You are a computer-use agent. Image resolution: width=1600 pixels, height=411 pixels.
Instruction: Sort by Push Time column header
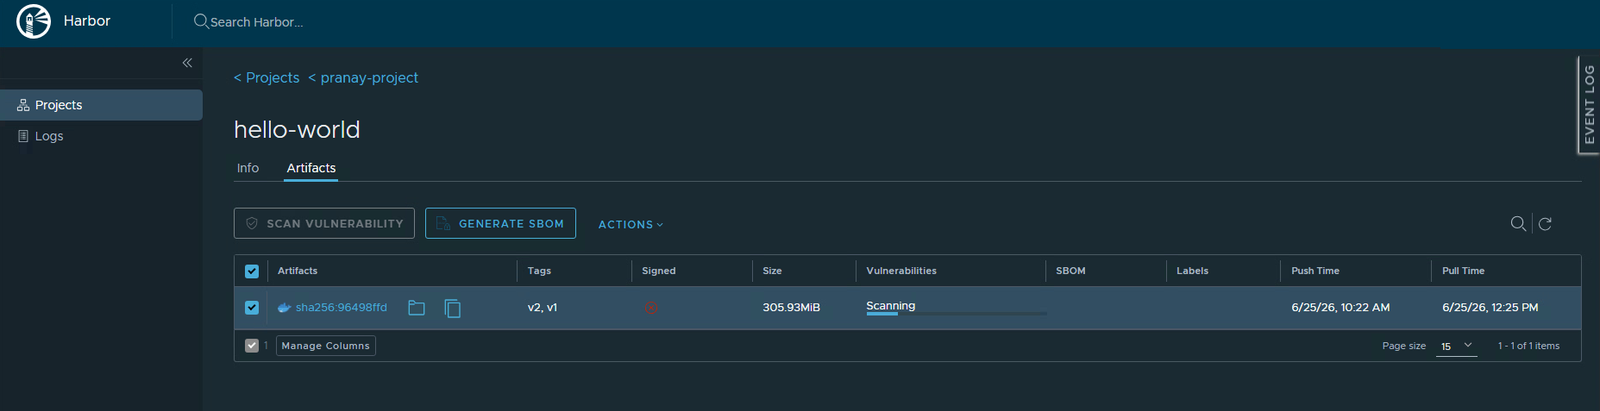pyautogui.click(x=1315, y=271)
